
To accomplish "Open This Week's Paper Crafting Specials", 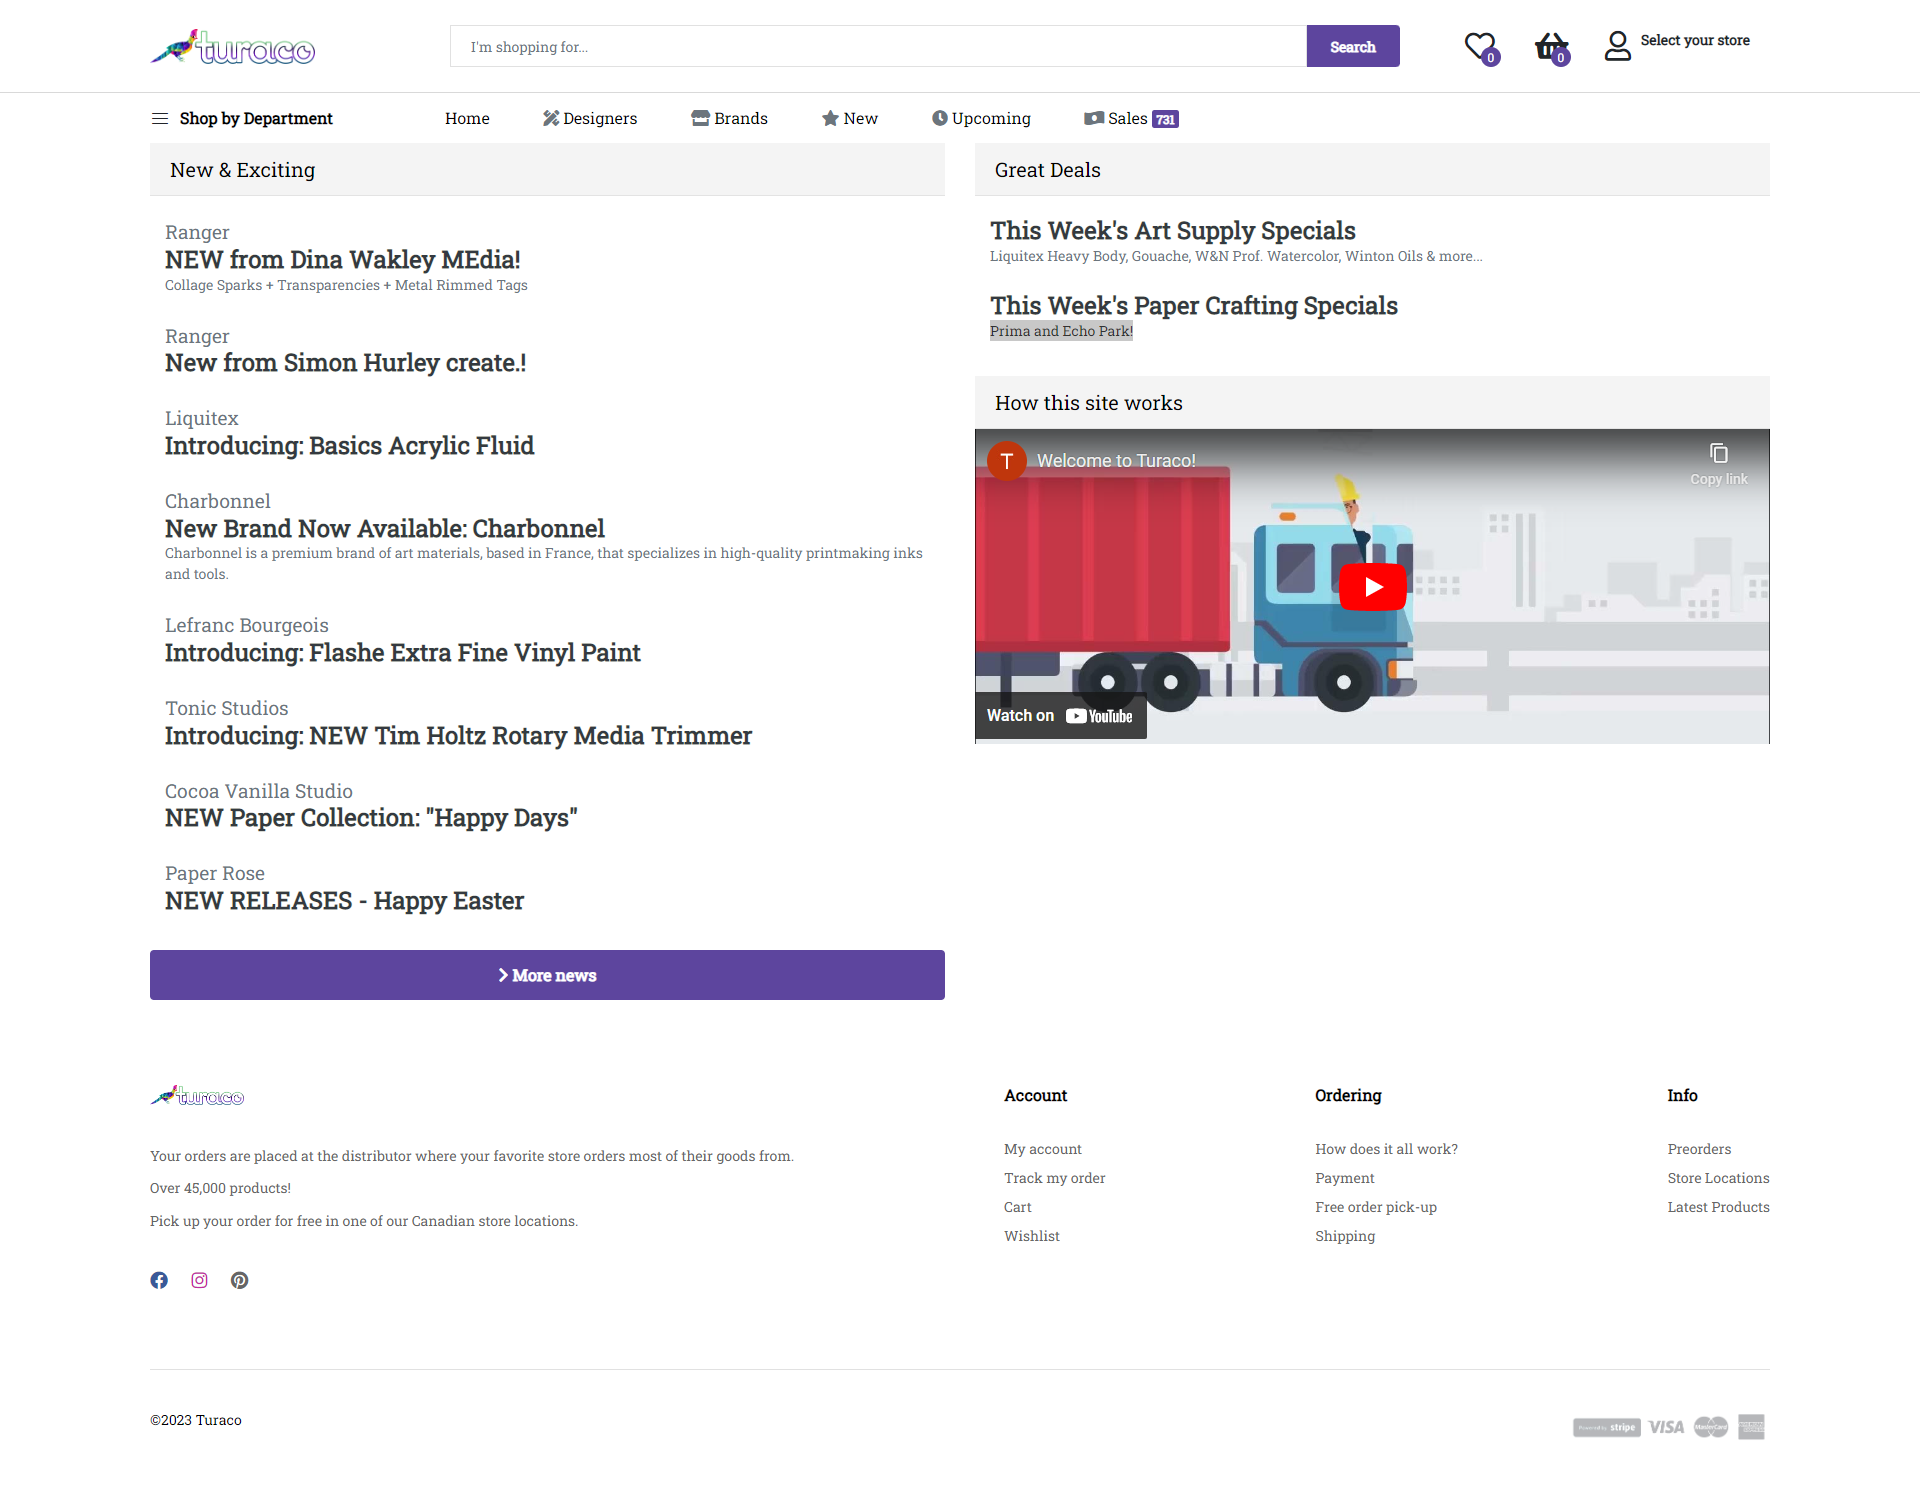I will [1194, 306].
